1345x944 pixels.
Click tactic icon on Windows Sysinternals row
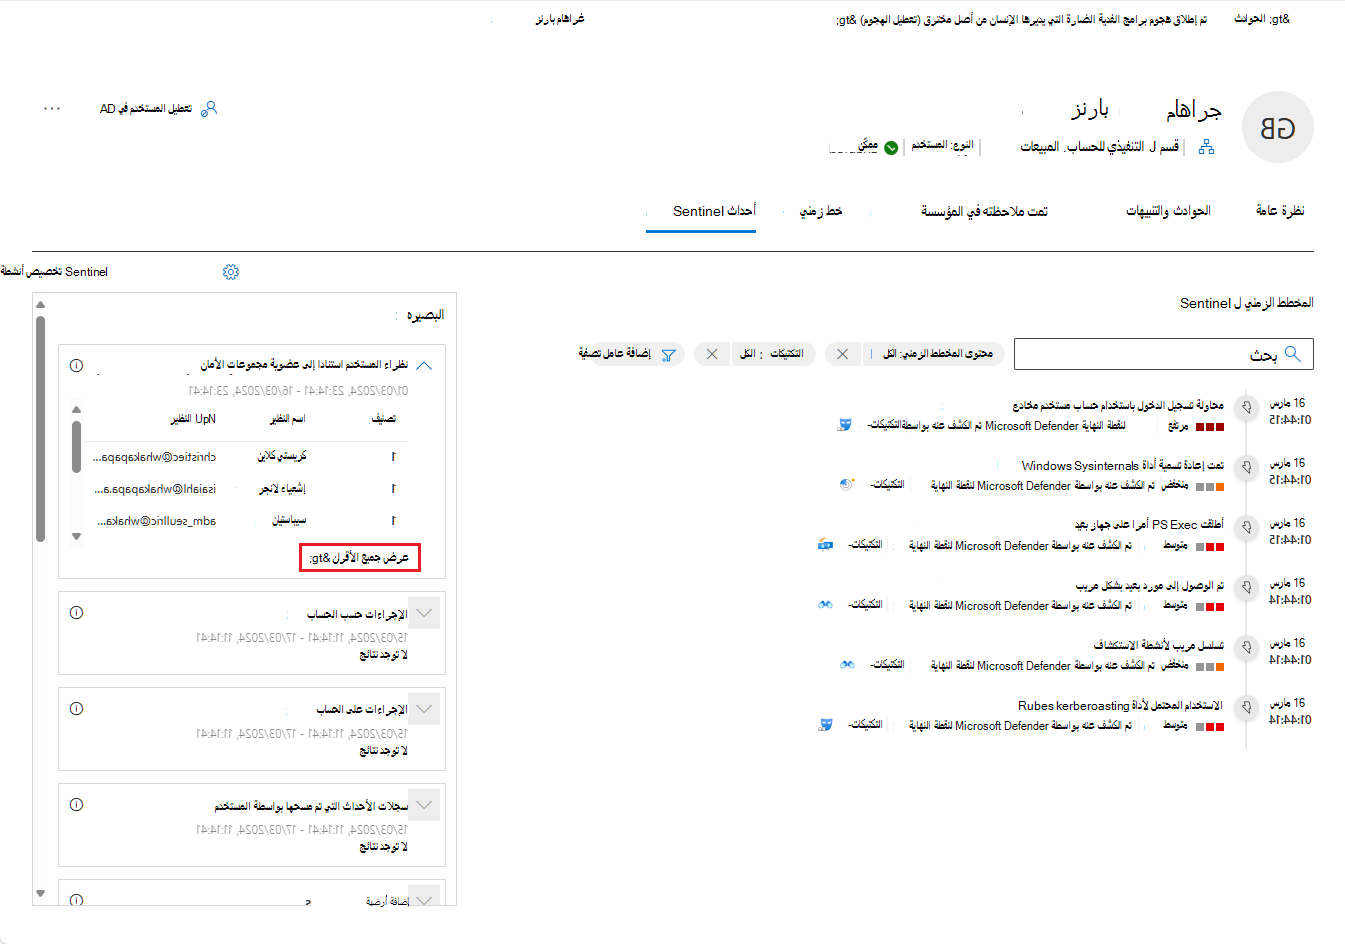point(847,485)
